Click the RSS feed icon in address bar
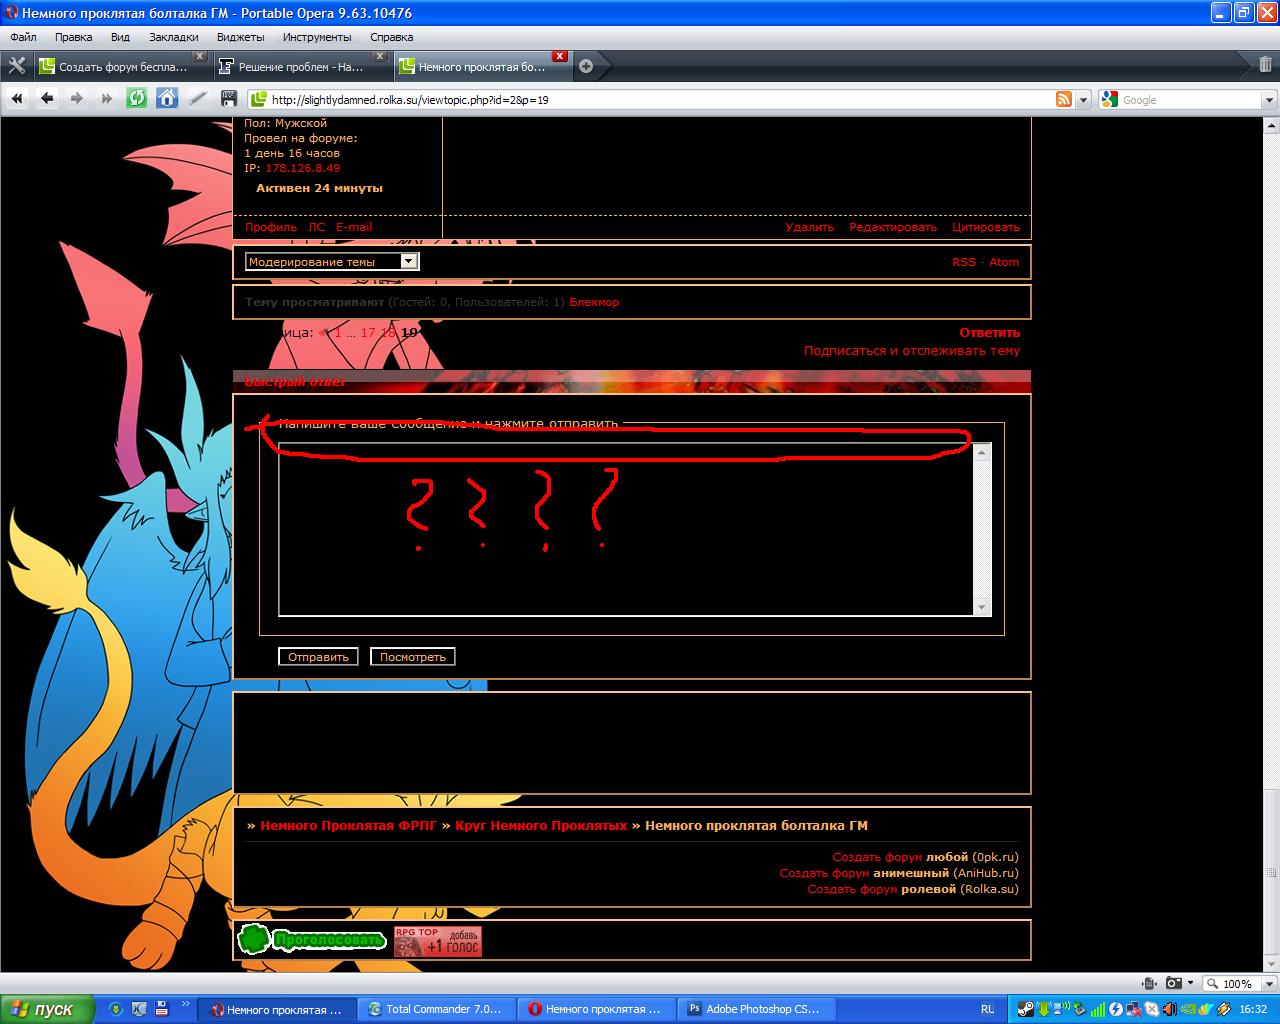1280x1024 pixels. 1064,99
